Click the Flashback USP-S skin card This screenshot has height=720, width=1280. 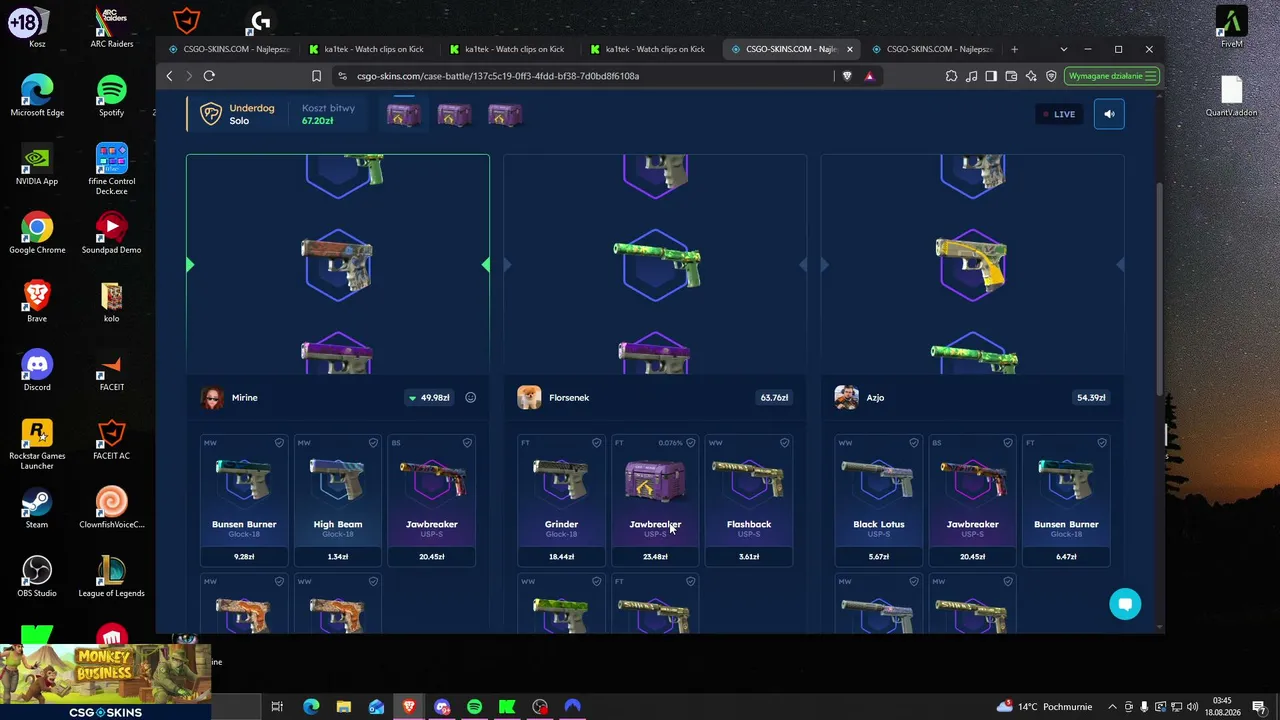[749, 500]
